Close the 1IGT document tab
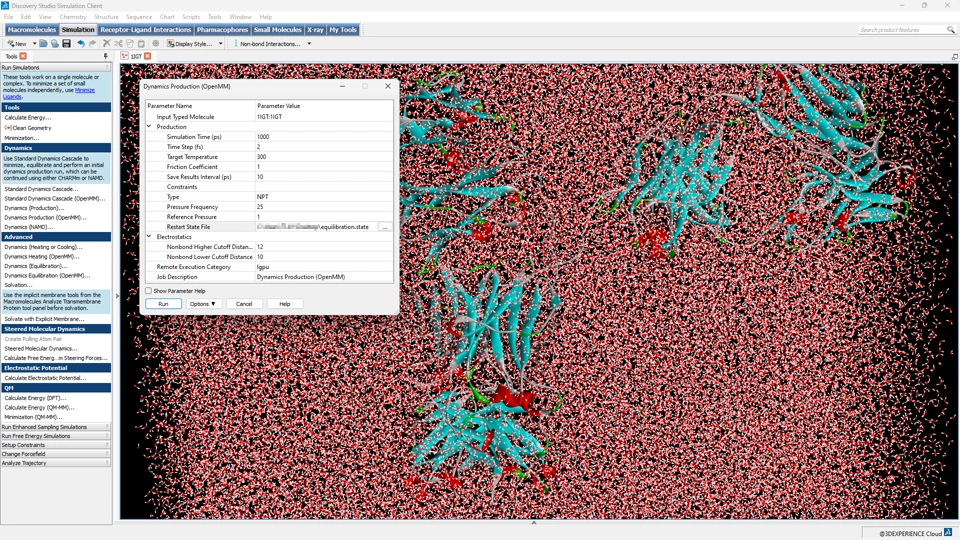Viewport: 960px width, 540px height. pos(148,56)
